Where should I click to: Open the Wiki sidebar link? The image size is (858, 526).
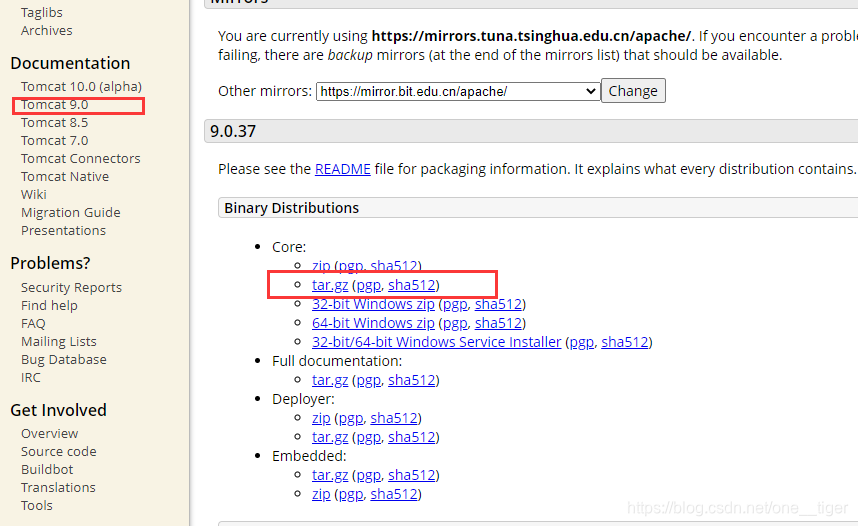tap(33, 195)
